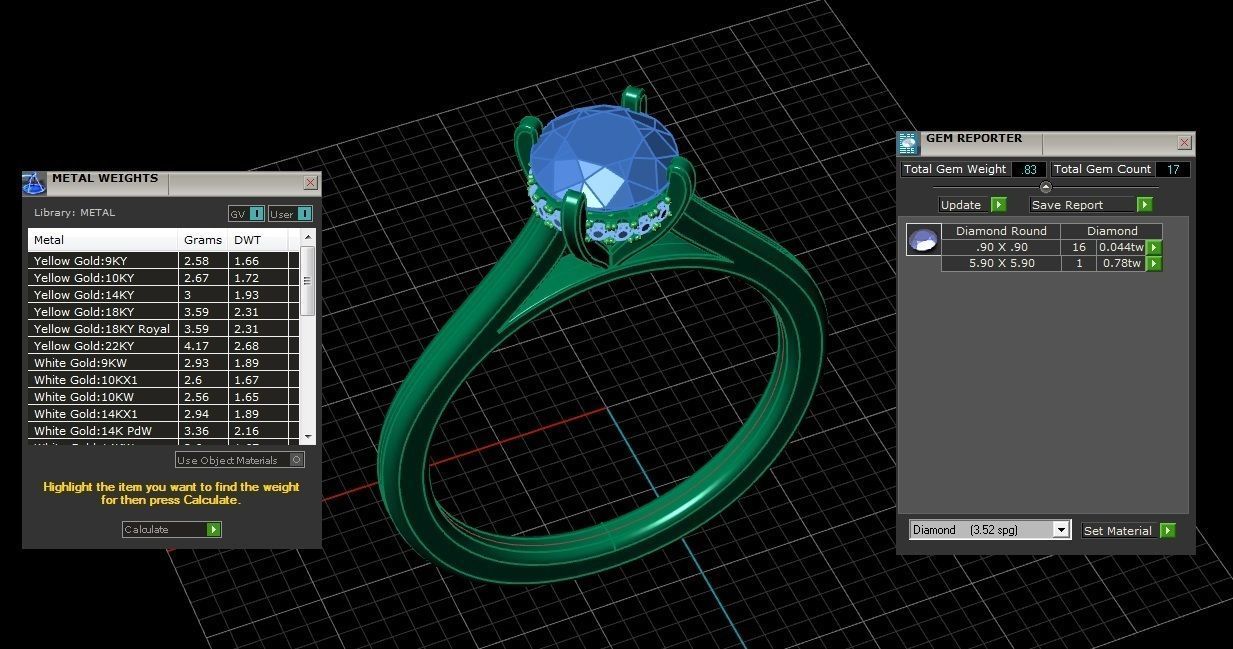Select the Yellow Gold:14KY row
Image resolution: width=1233 pixels, height=649 pixels.
pos(164,295)
